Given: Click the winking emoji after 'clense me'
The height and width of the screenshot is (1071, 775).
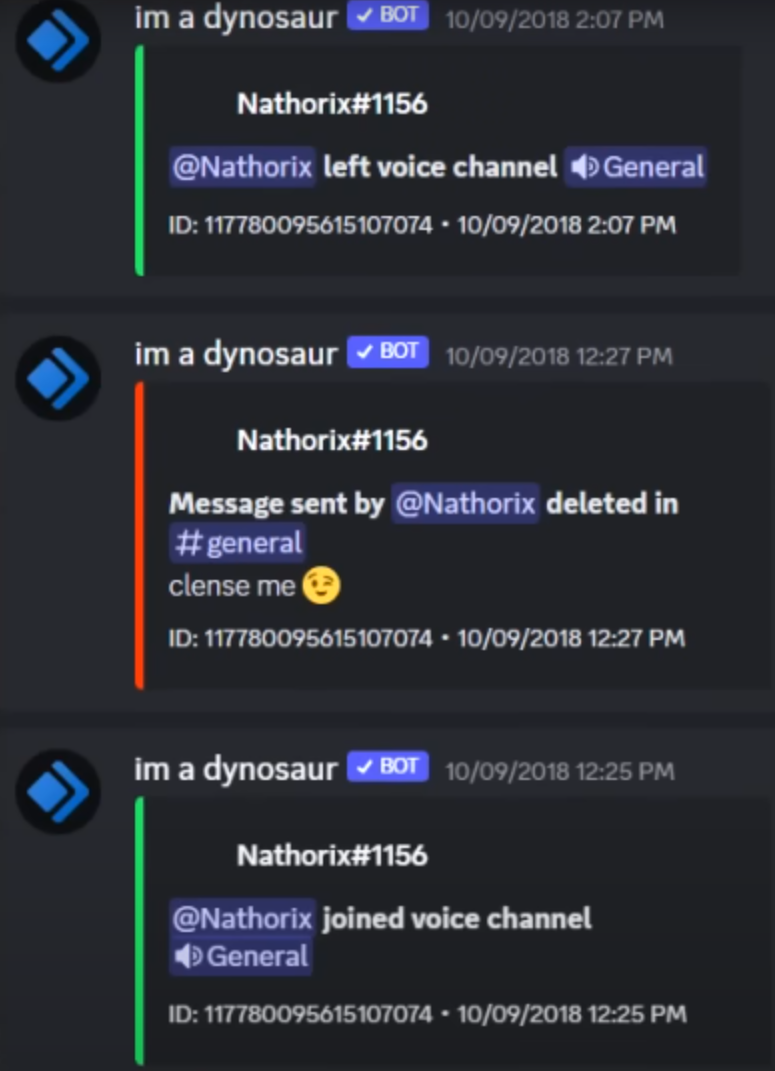Looking at the screenshot, I should 321,585.
